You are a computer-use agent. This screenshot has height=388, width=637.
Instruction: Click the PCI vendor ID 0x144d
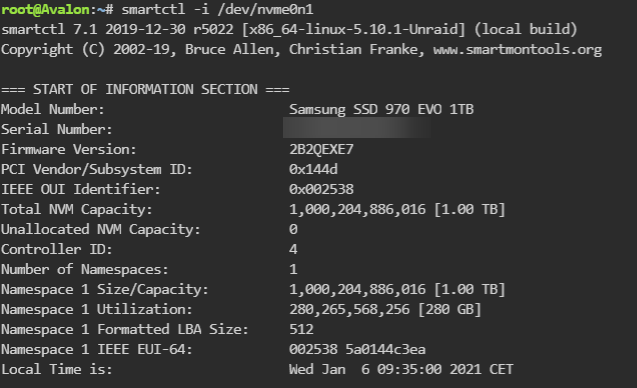[313, 169]
